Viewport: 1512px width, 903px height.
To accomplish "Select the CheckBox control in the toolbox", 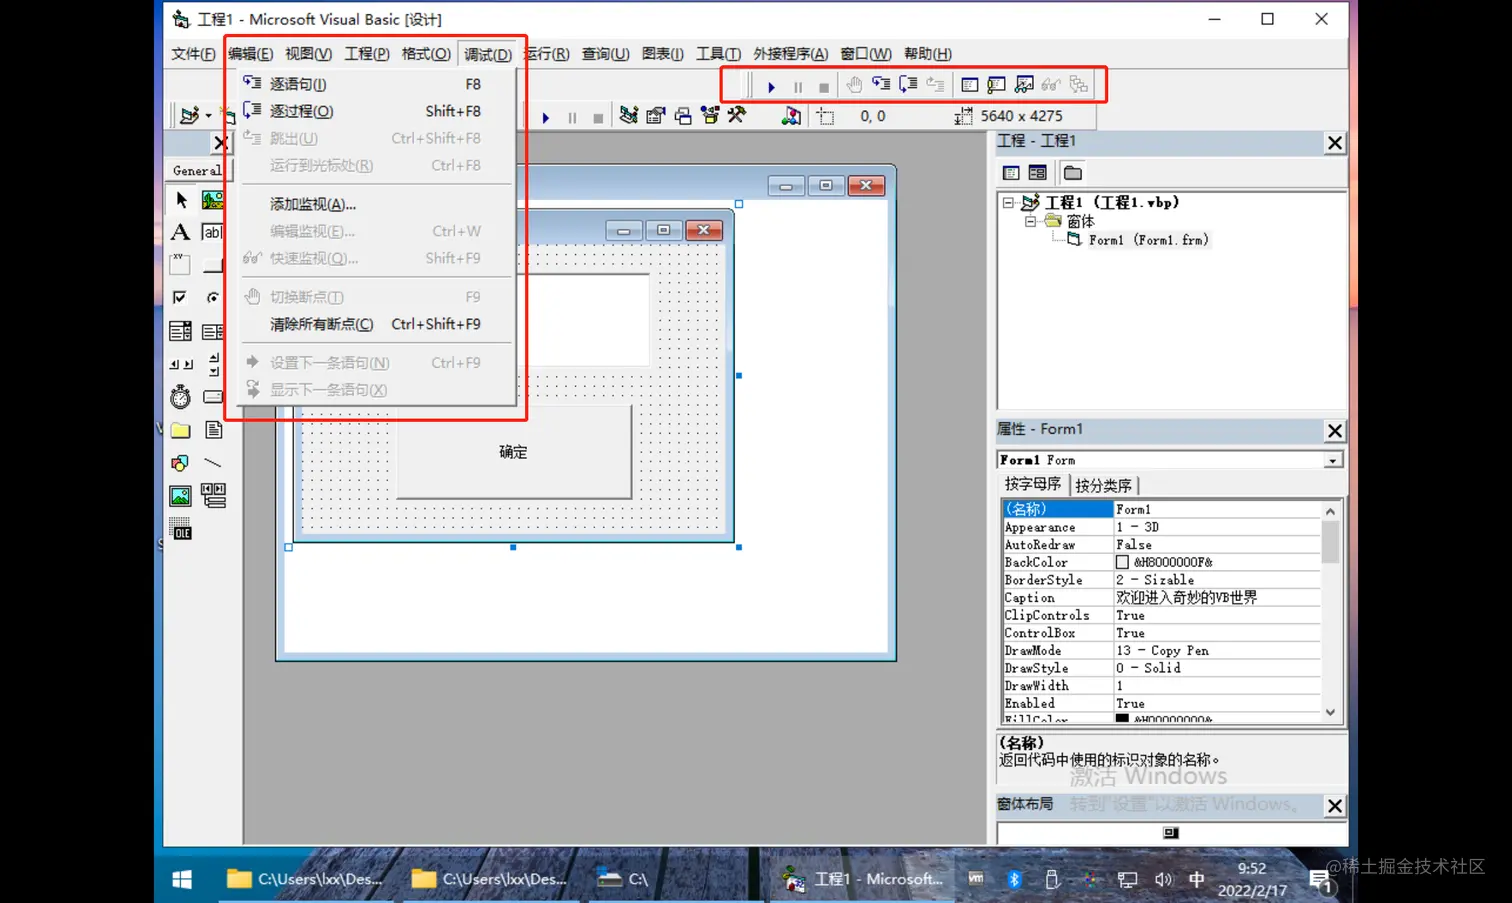I will [x=181, y=297].
